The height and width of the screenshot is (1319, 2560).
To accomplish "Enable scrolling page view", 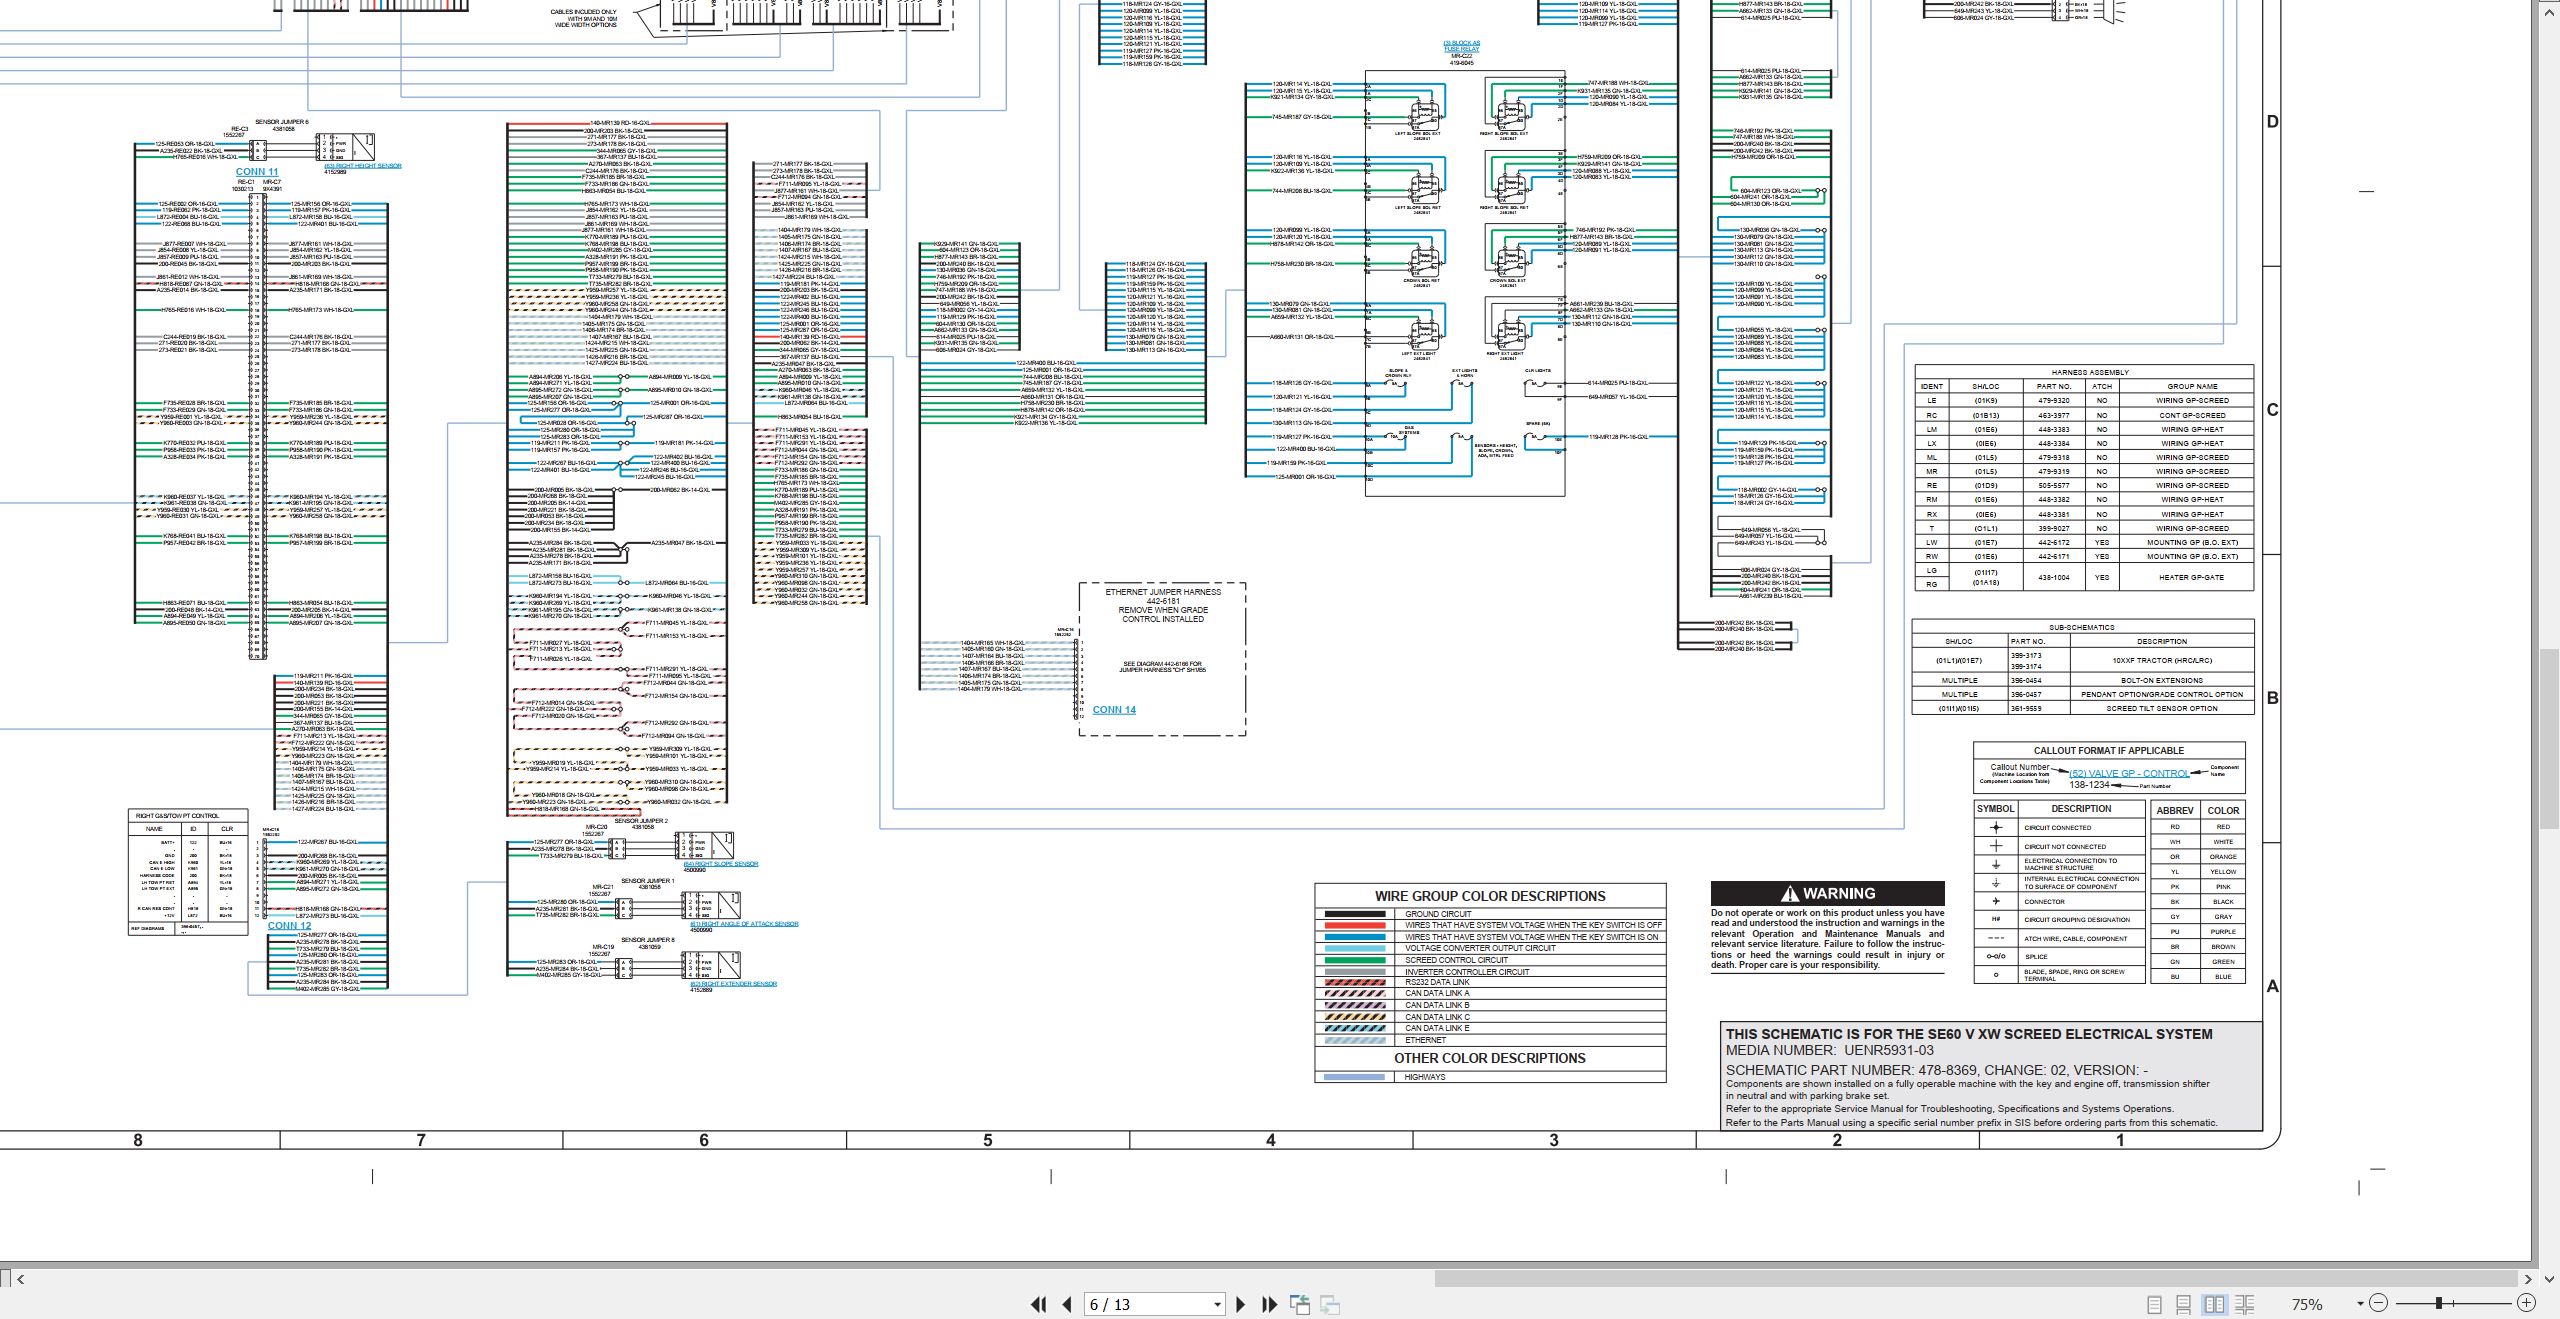I will 2184,1304.
